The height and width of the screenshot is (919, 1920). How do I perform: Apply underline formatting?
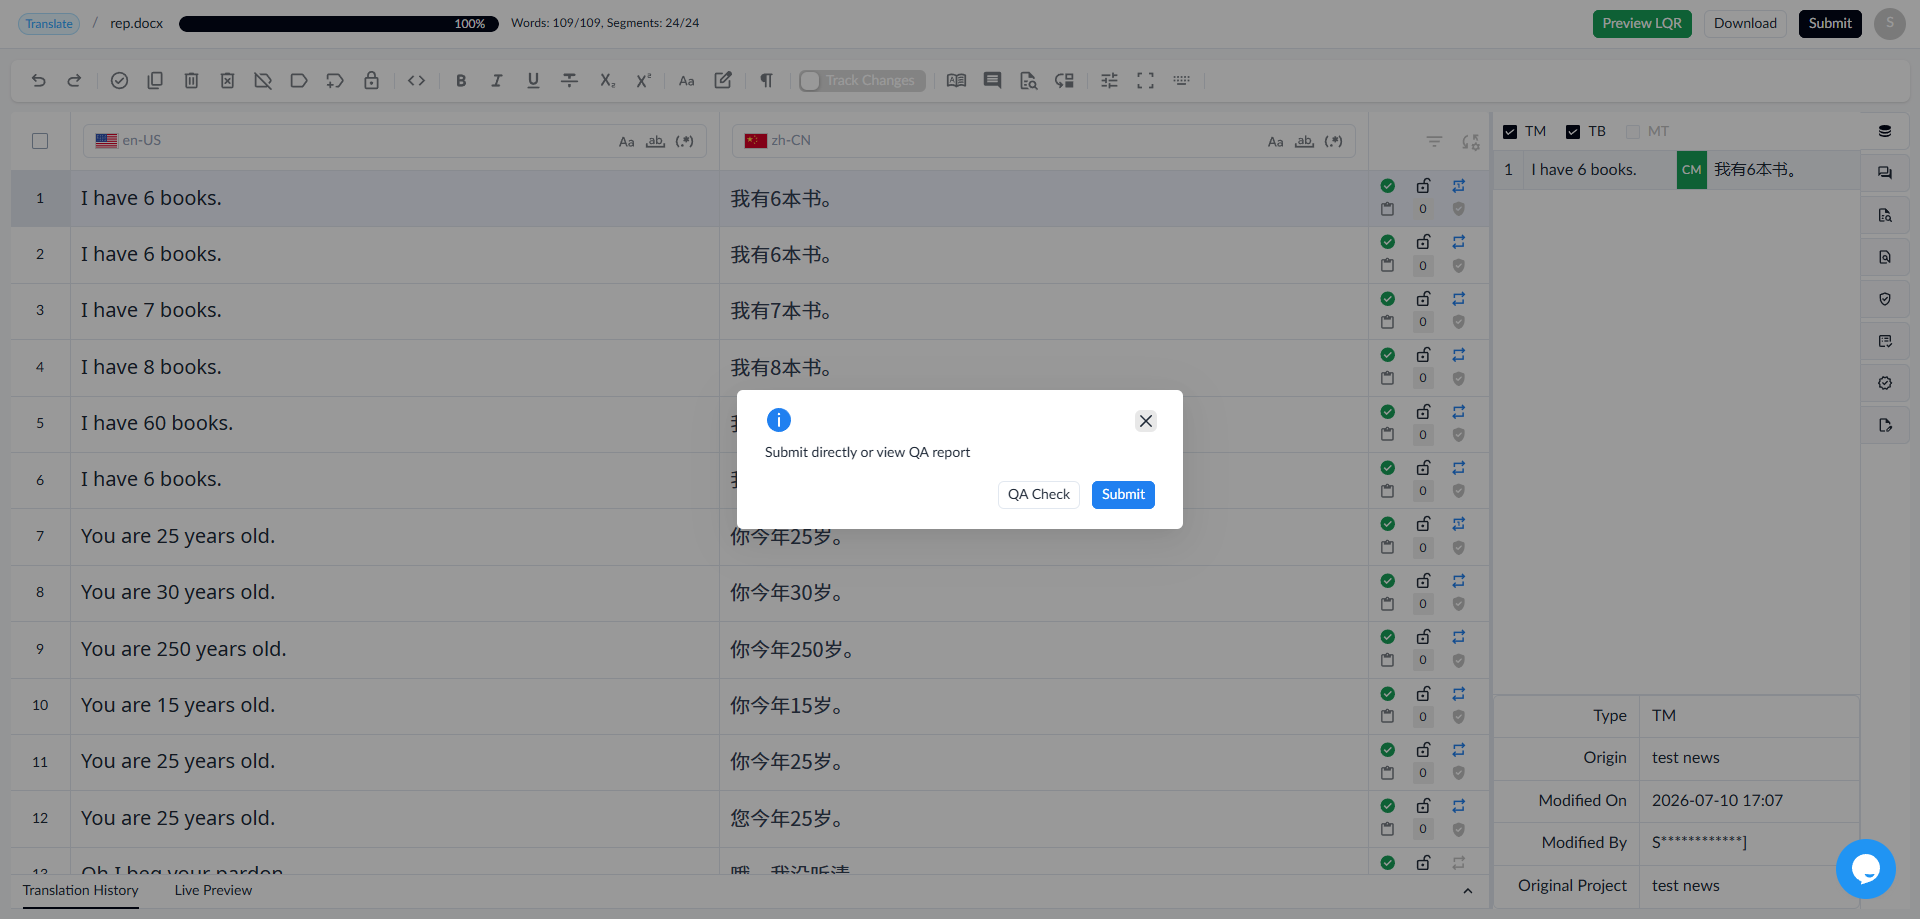point(533,80)
